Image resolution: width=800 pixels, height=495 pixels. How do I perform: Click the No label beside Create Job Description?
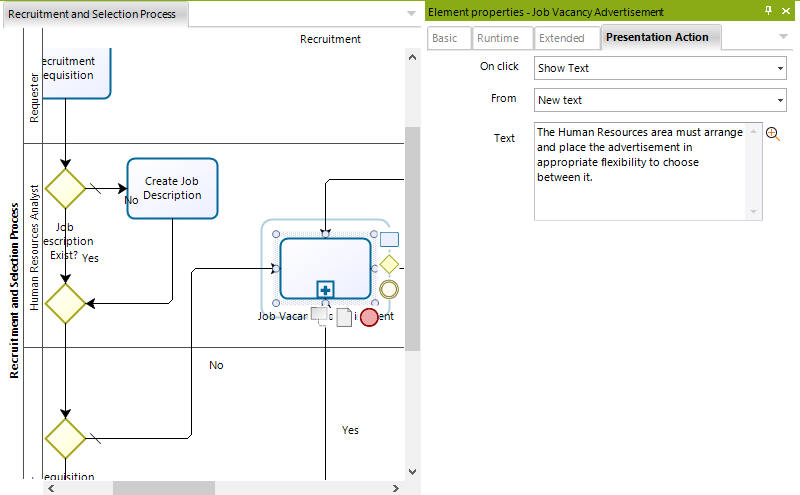point(132,200)
